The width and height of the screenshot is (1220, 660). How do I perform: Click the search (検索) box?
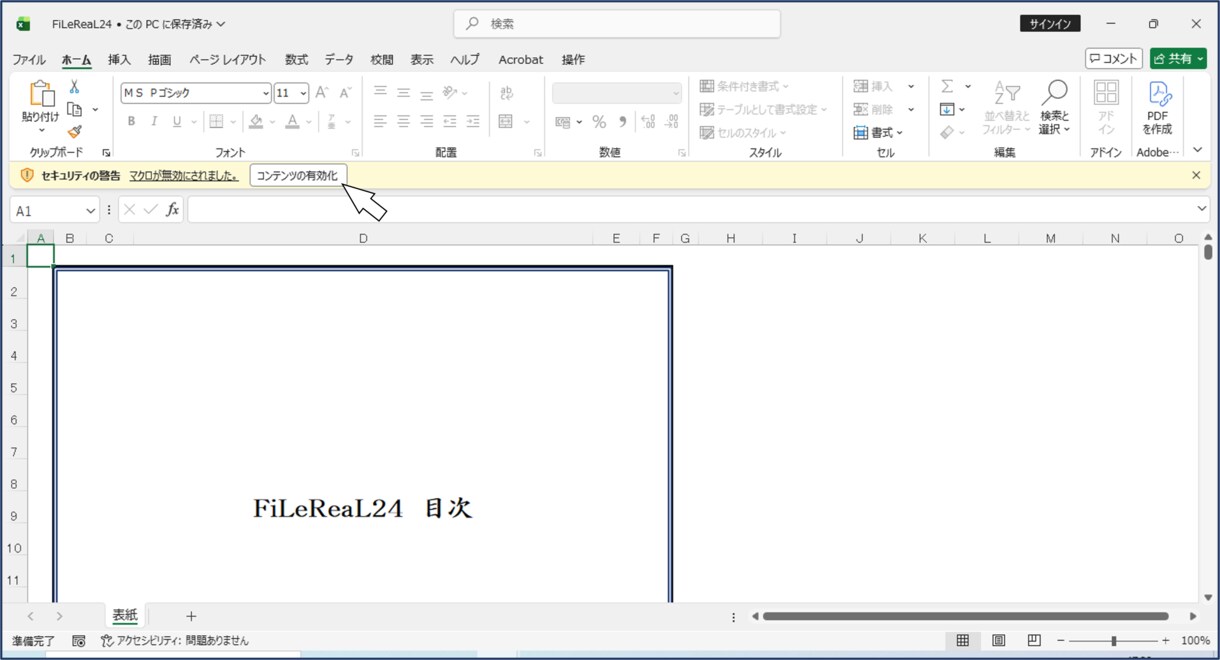tap(617, 23)
